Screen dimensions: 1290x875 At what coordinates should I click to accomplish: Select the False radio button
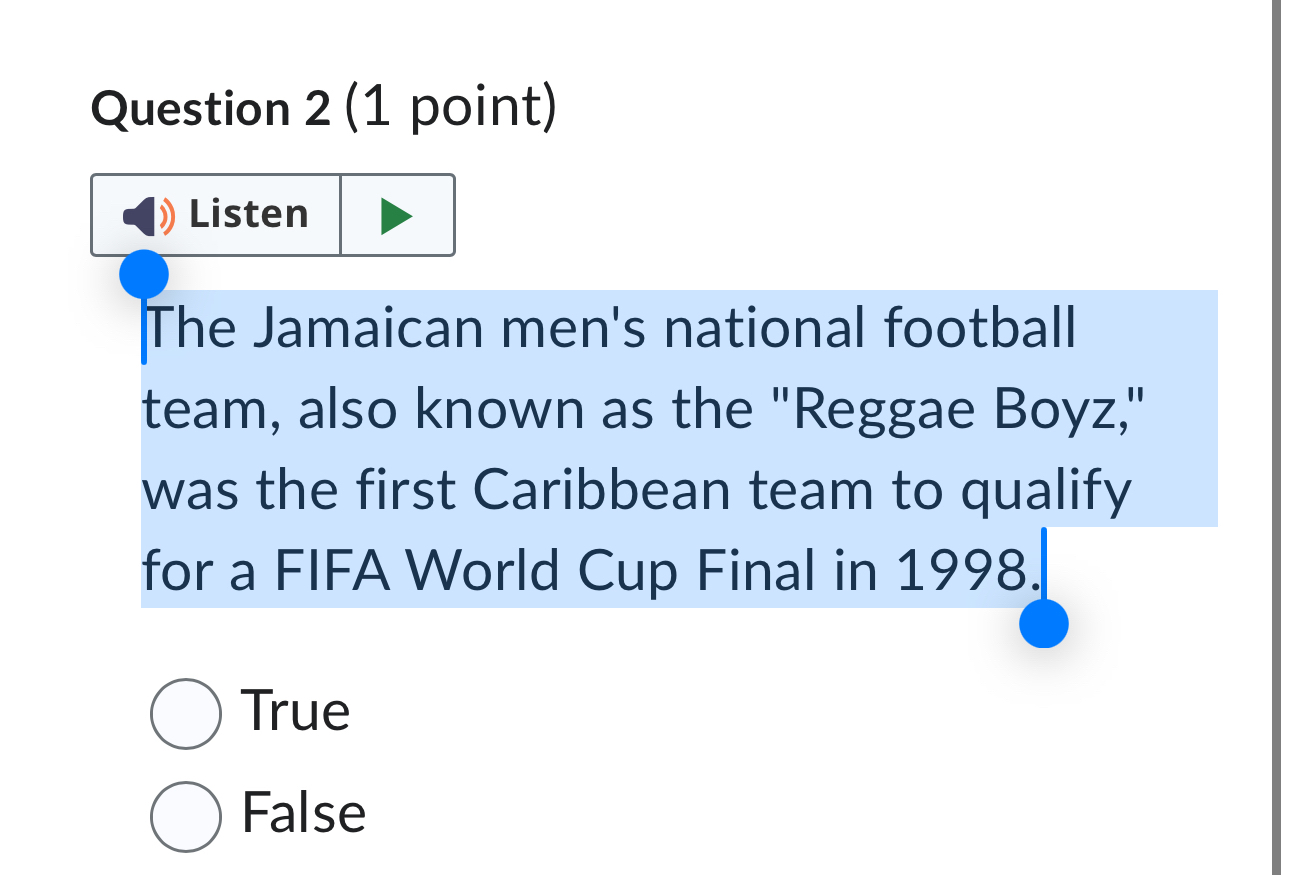coord(186,814)
